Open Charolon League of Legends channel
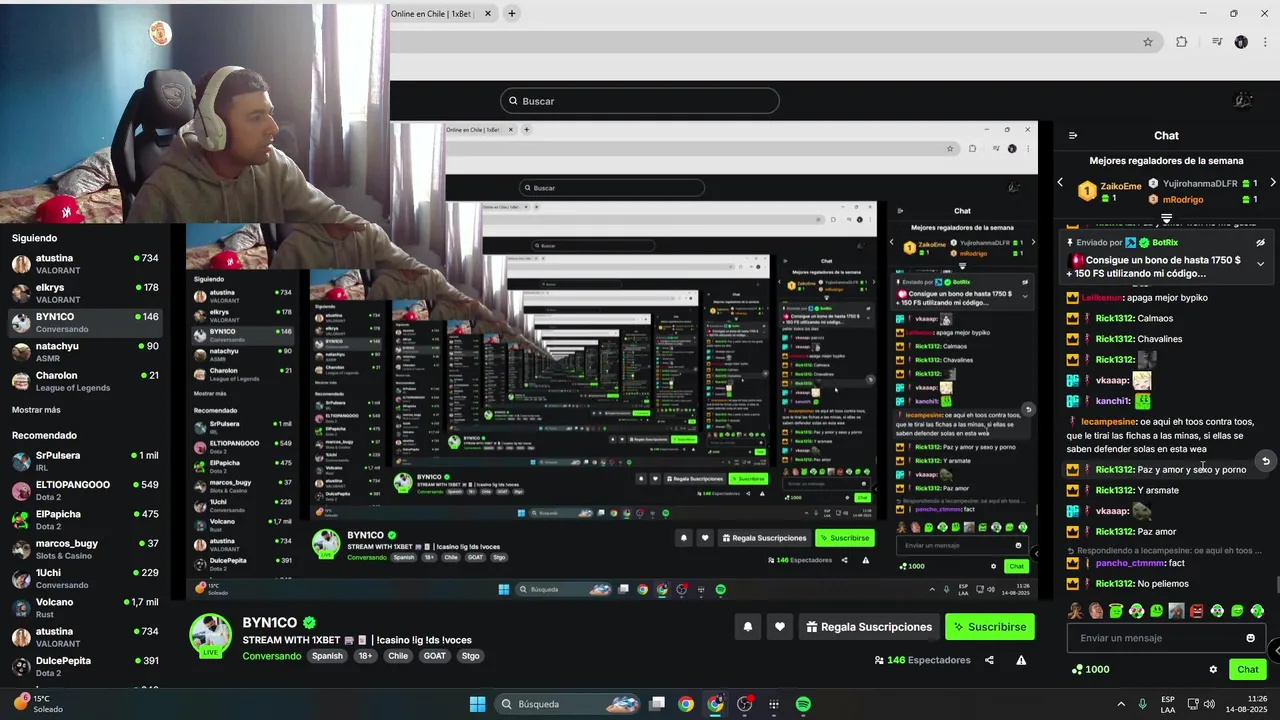Screen dimensions: 1280x720 [85, 381]
